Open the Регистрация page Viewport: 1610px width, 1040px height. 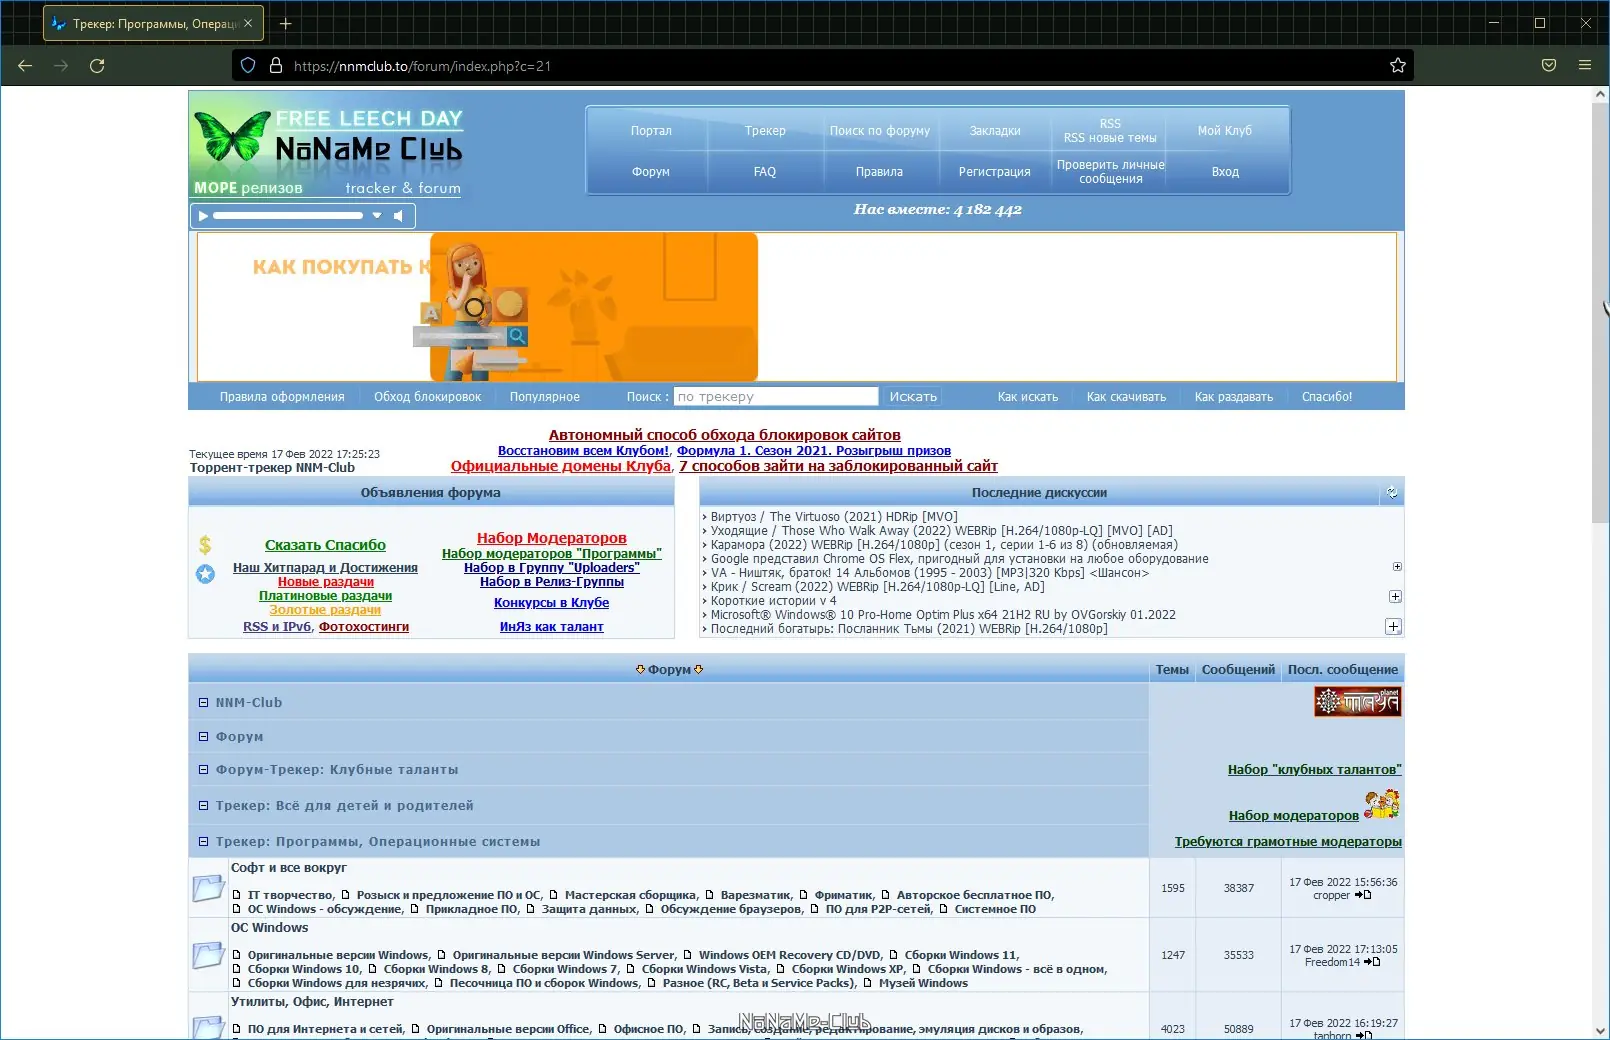(995, 172)
